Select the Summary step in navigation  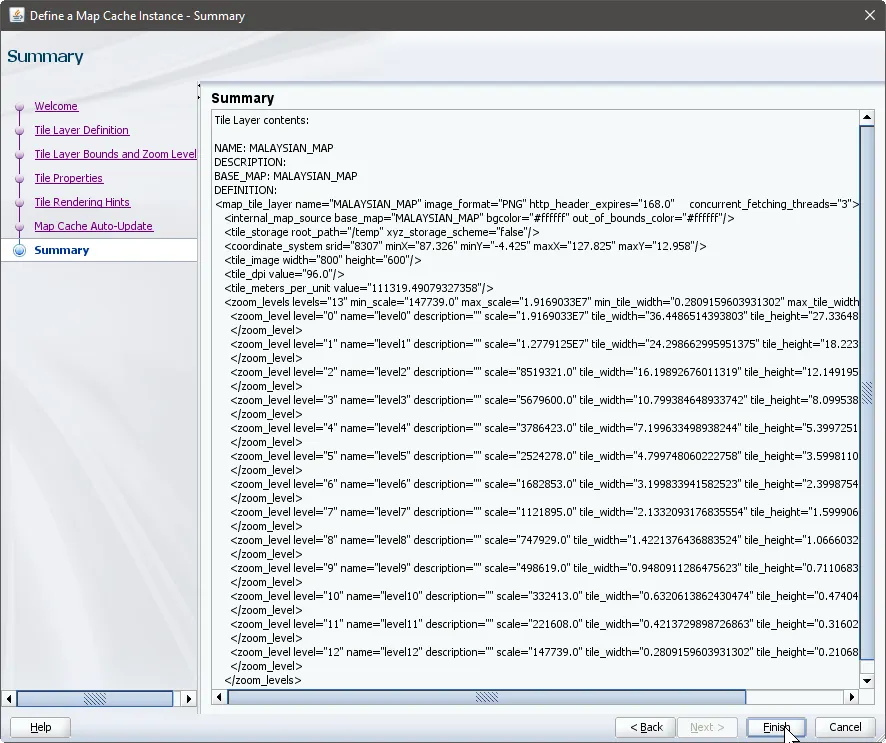62,250
